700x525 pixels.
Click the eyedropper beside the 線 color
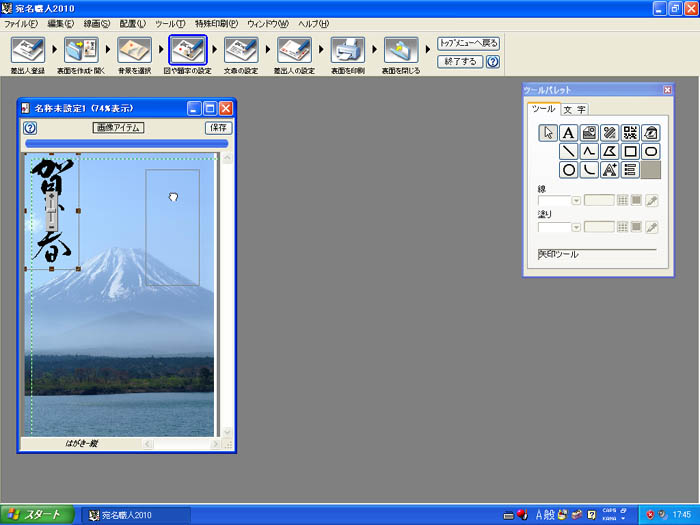coord(652,200)
